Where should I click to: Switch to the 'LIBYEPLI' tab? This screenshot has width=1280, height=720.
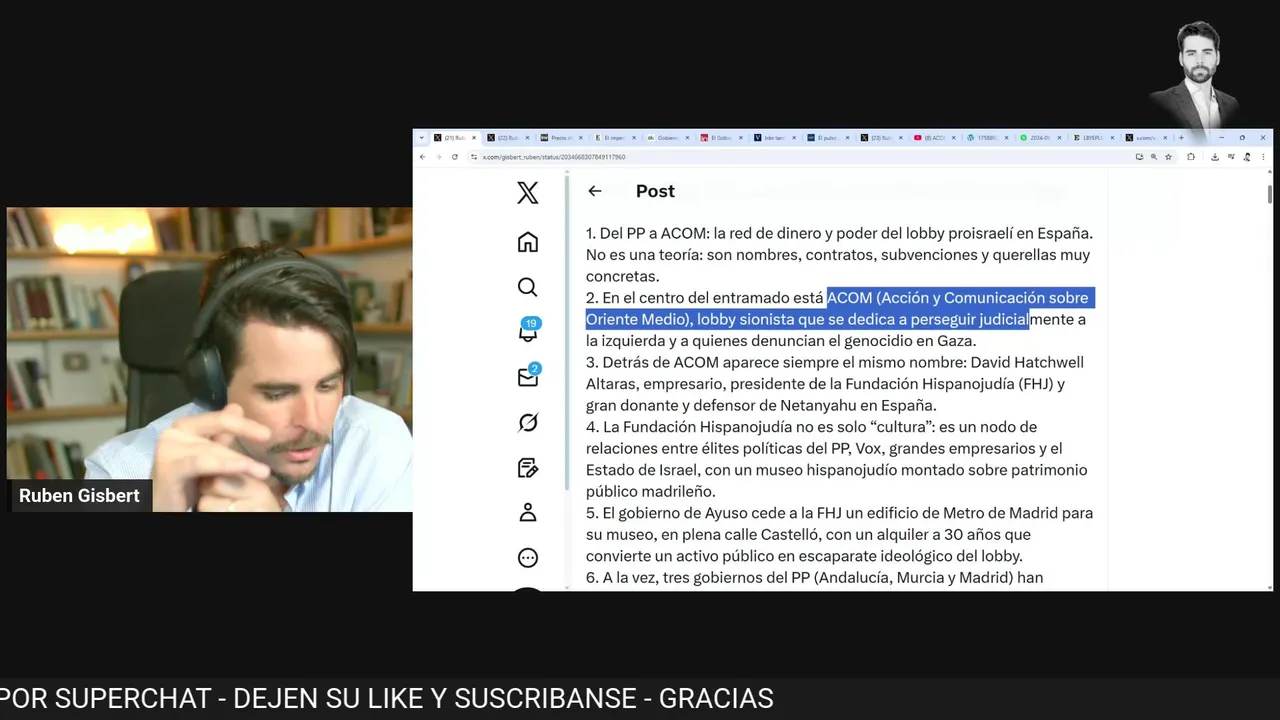click(1096, 138)
